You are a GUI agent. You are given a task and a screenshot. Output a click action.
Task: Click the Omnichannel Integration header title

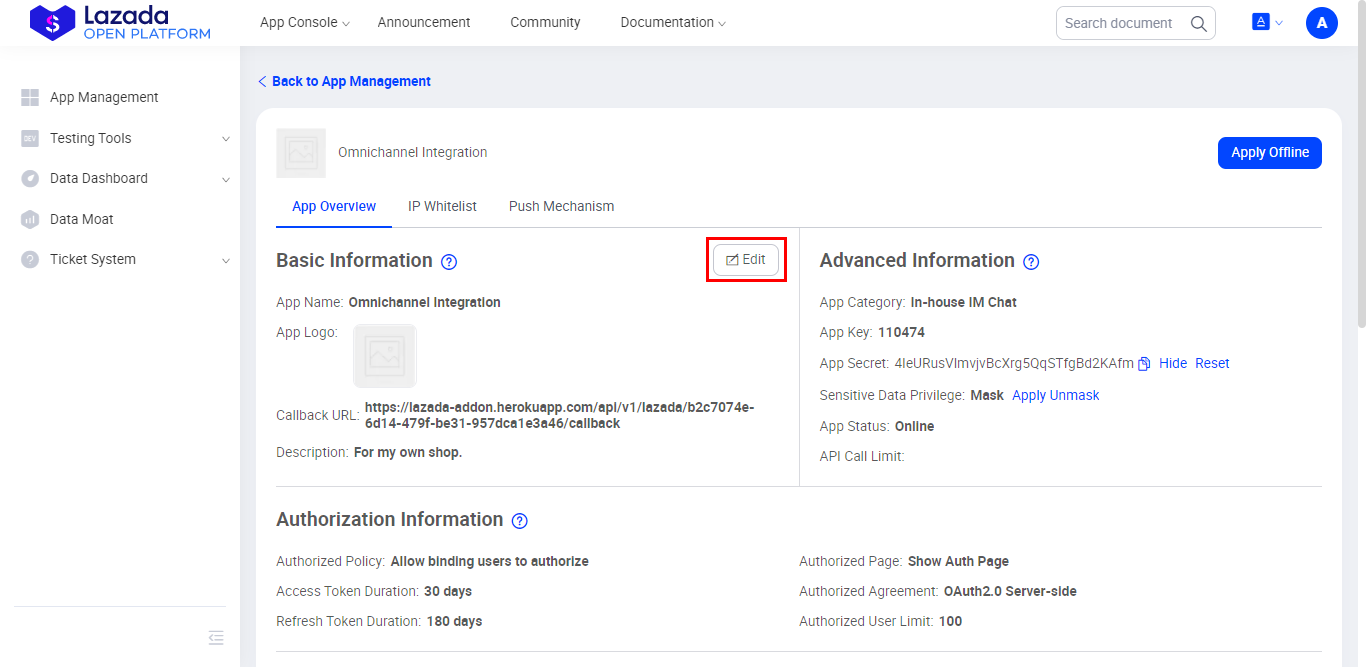click(x=413, y=152)
